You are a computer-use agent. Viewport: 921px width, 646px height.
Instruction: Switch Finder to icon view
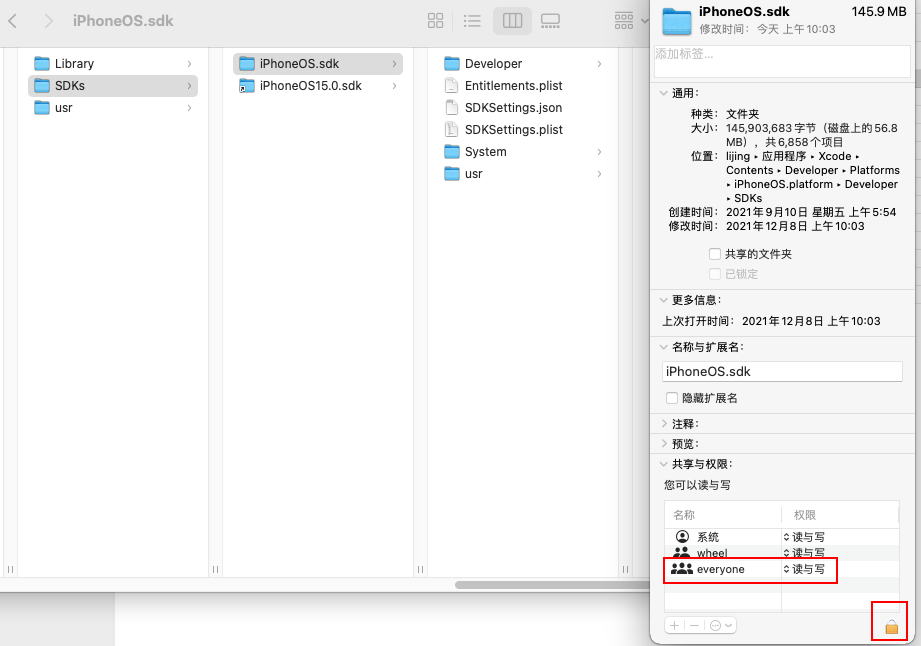point(435,21)
